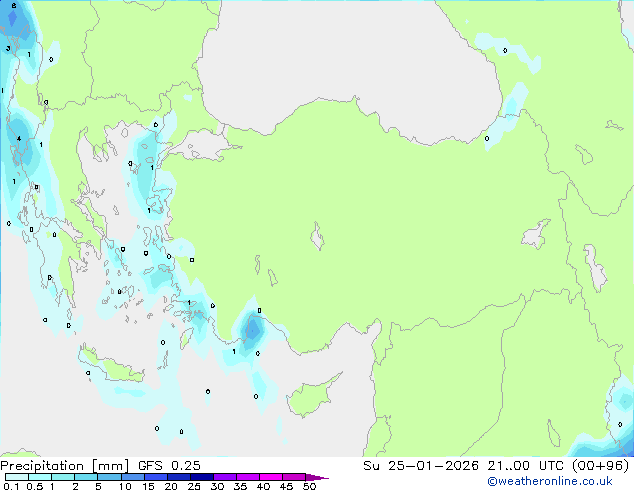Click the 5–10 mm legend color box
634x490 pixels.
coord(109,477)
